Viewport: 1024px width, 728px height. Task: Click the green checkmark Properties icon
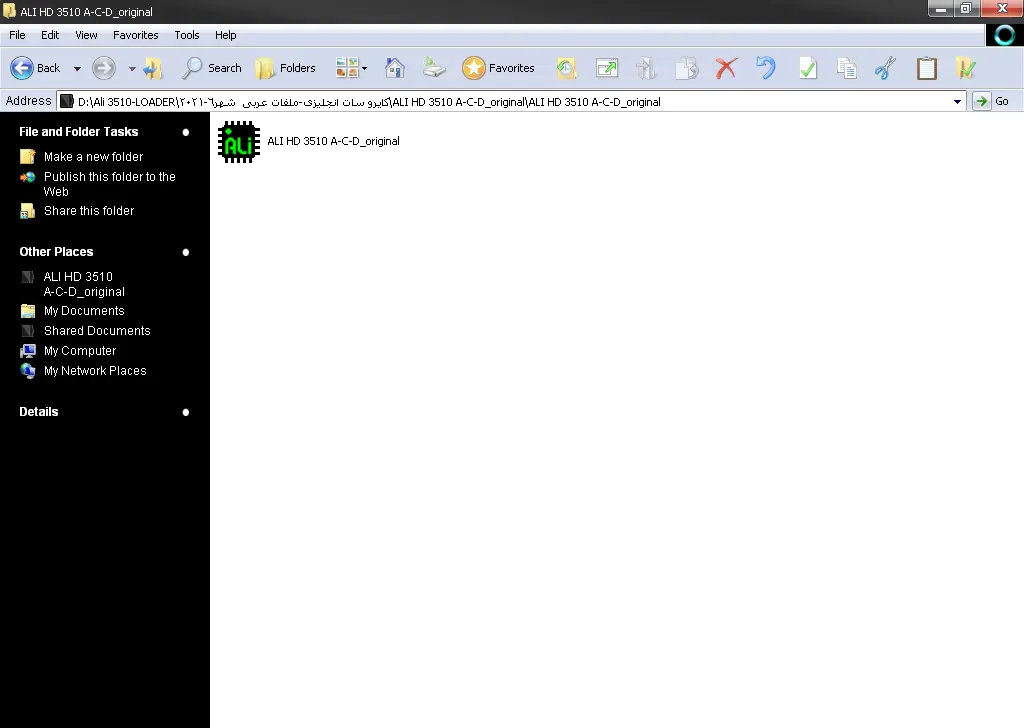pyautogui.click(x=808, y=68)
